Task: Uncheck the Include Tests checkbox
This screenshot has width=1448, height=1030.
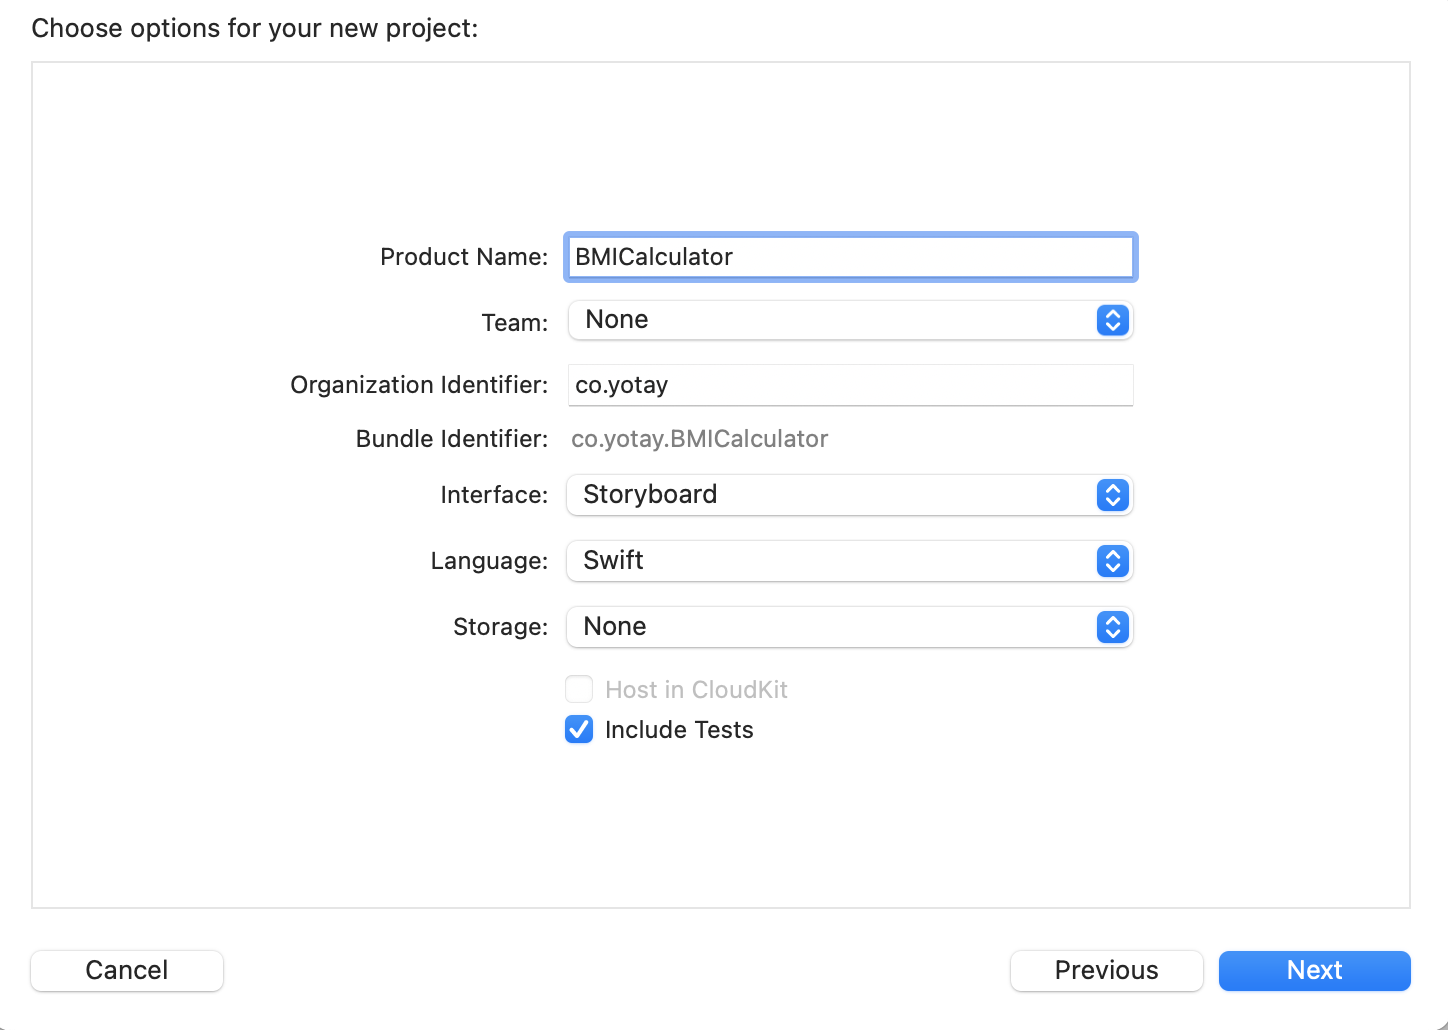Action: click(579, 730)
